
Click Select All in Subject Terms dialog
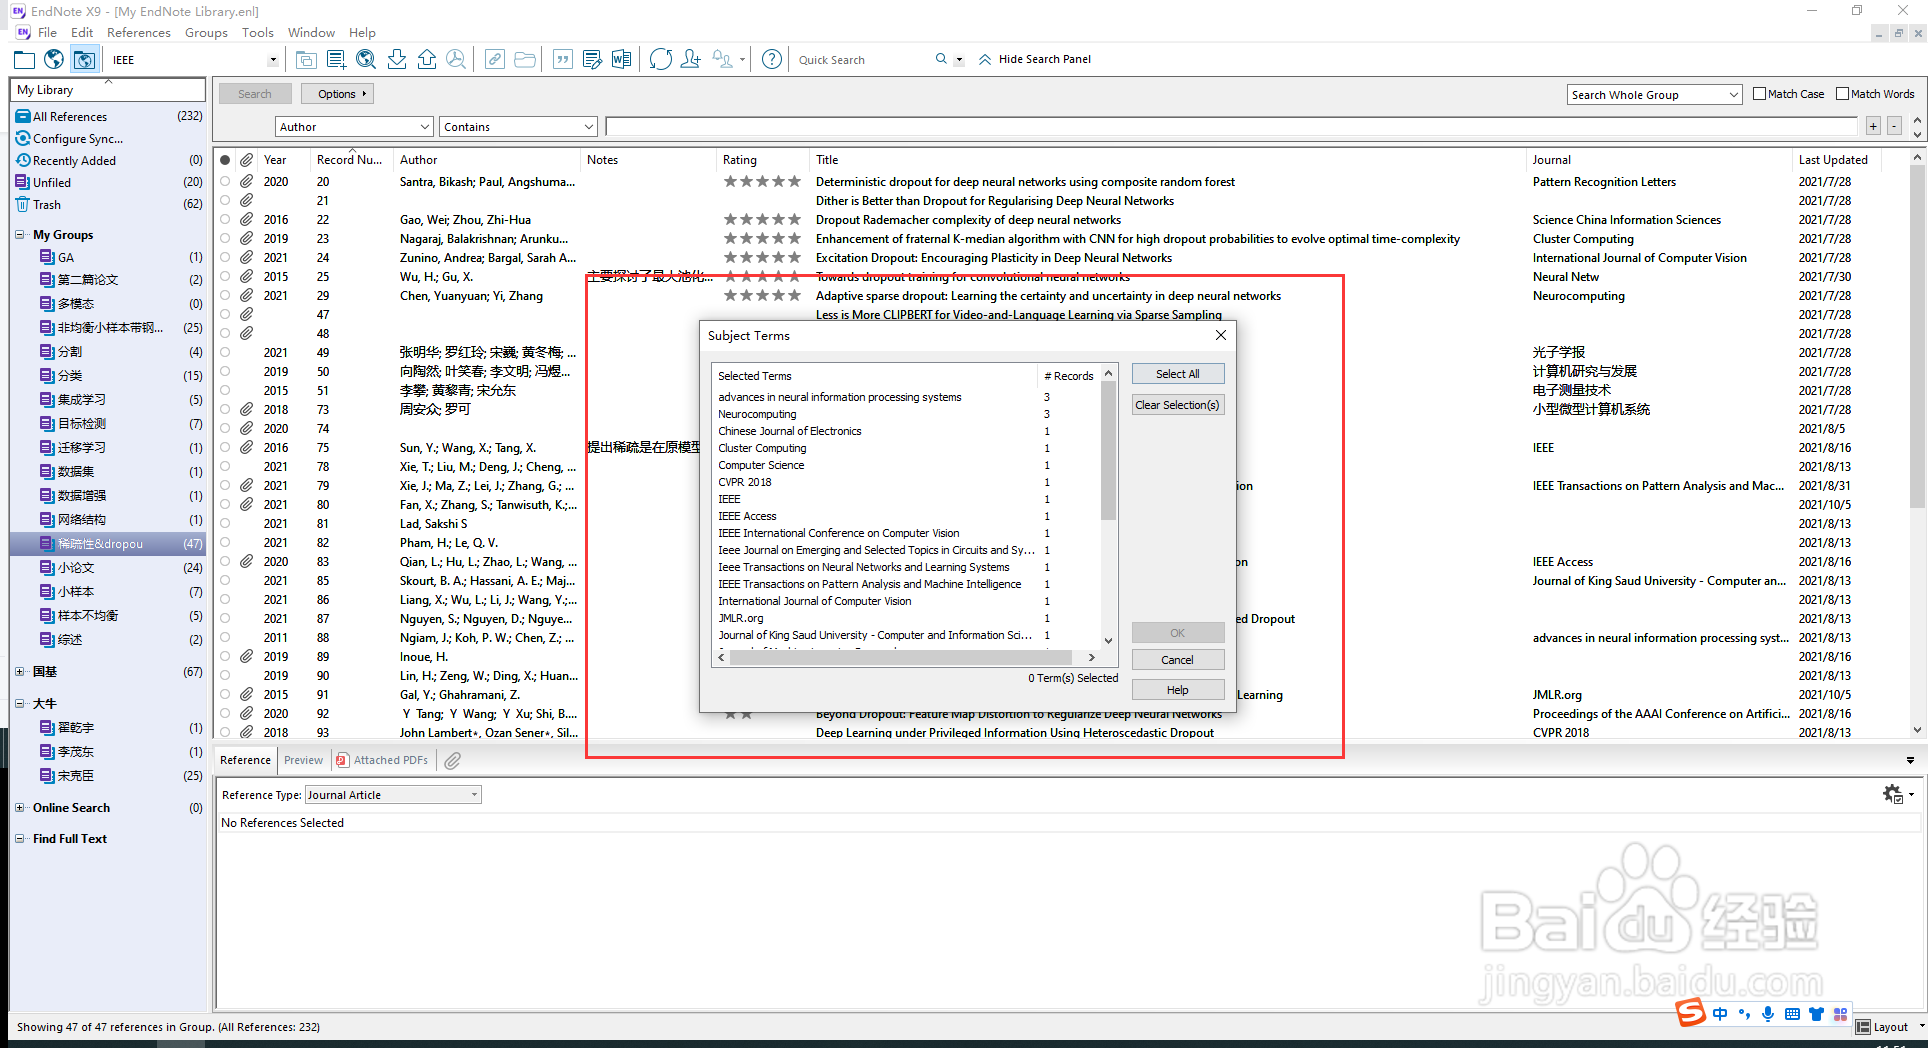(x=1177, y=374)
